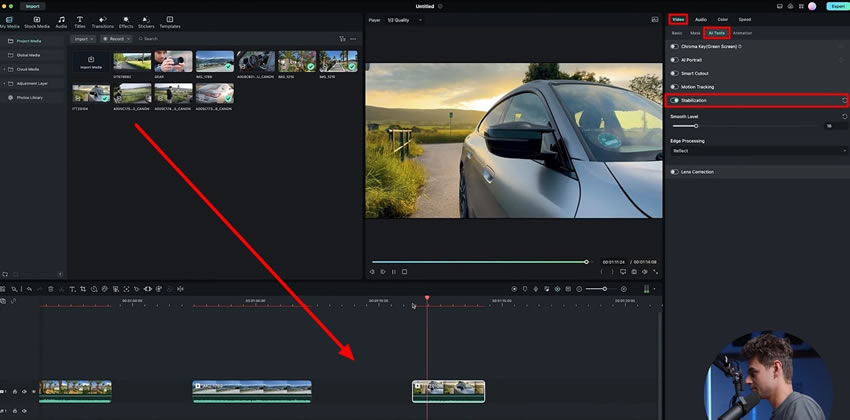This screenshot has width=850, height=420.
Task: Adjust the Smooth Level slider handle
Action: click(696, 126)
